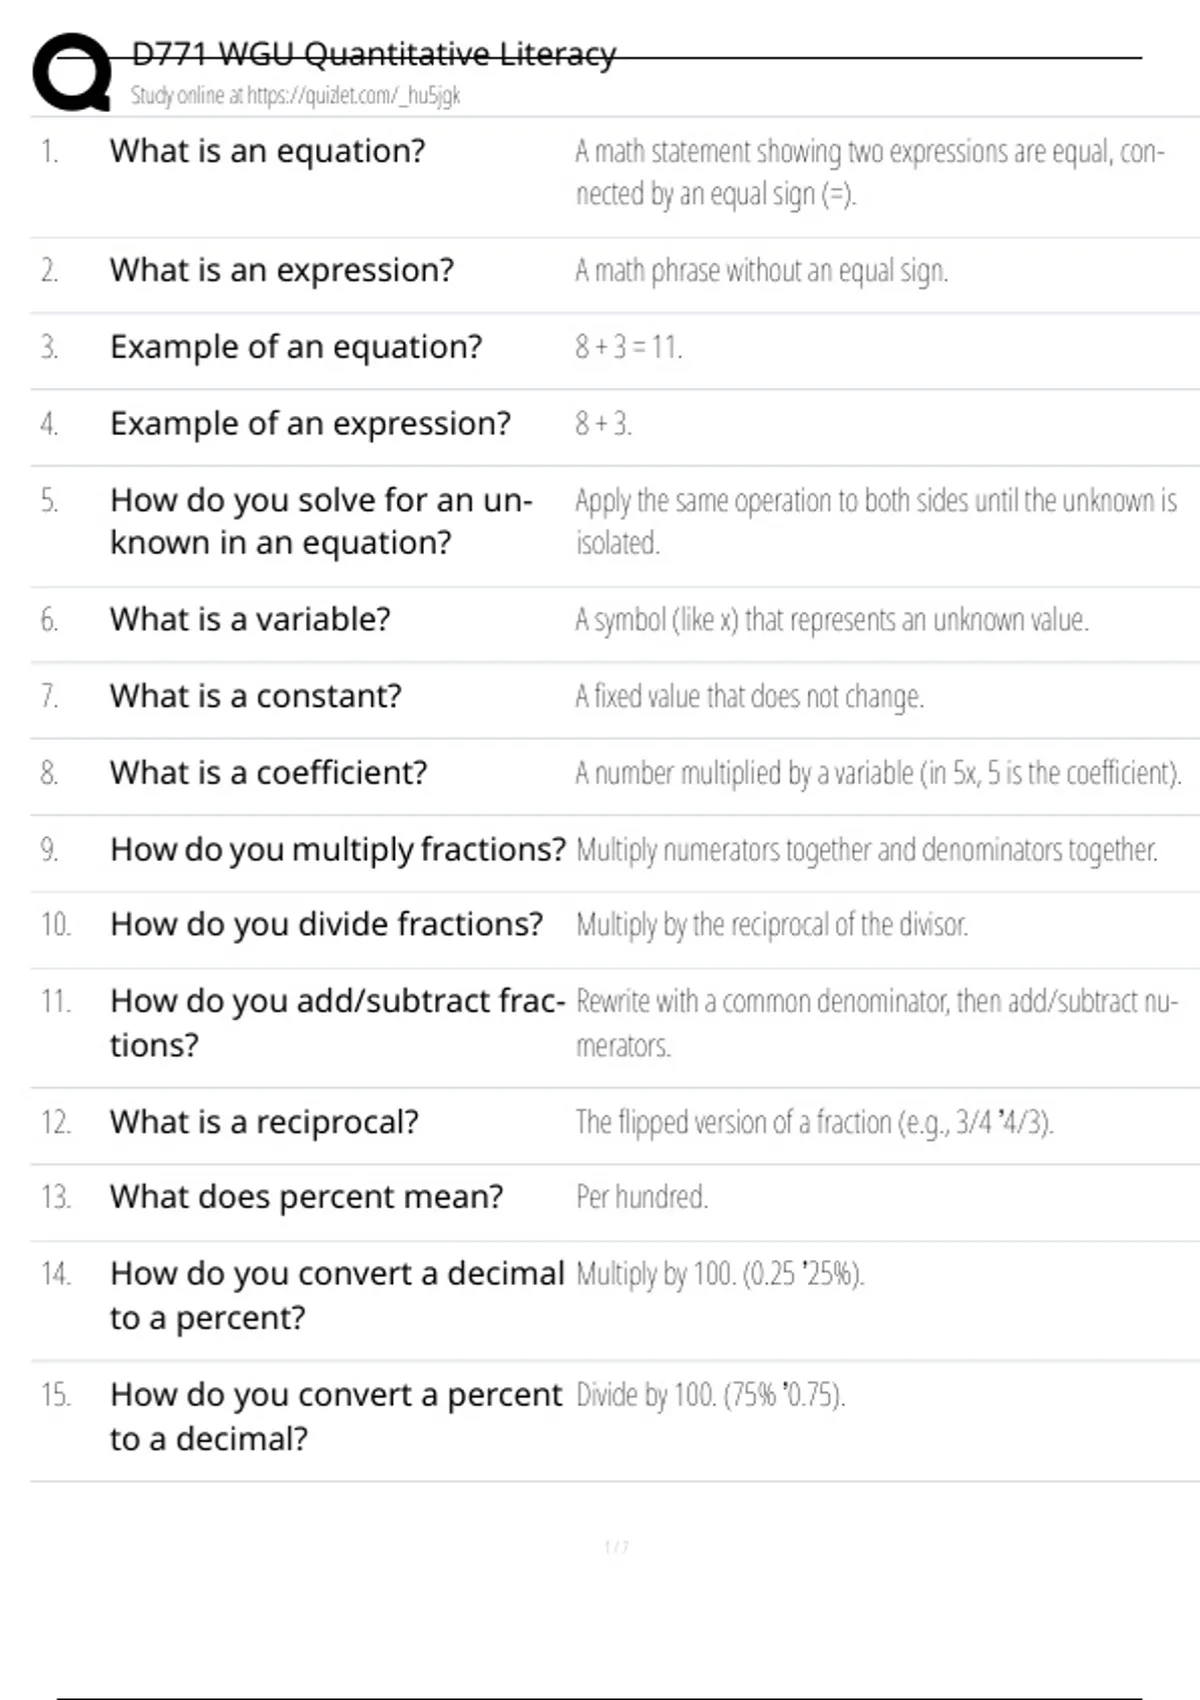This screenshot has height=1700, width=1200.
Task: Select 'How do you multiply fractions?' question
Action: point(337,850)
